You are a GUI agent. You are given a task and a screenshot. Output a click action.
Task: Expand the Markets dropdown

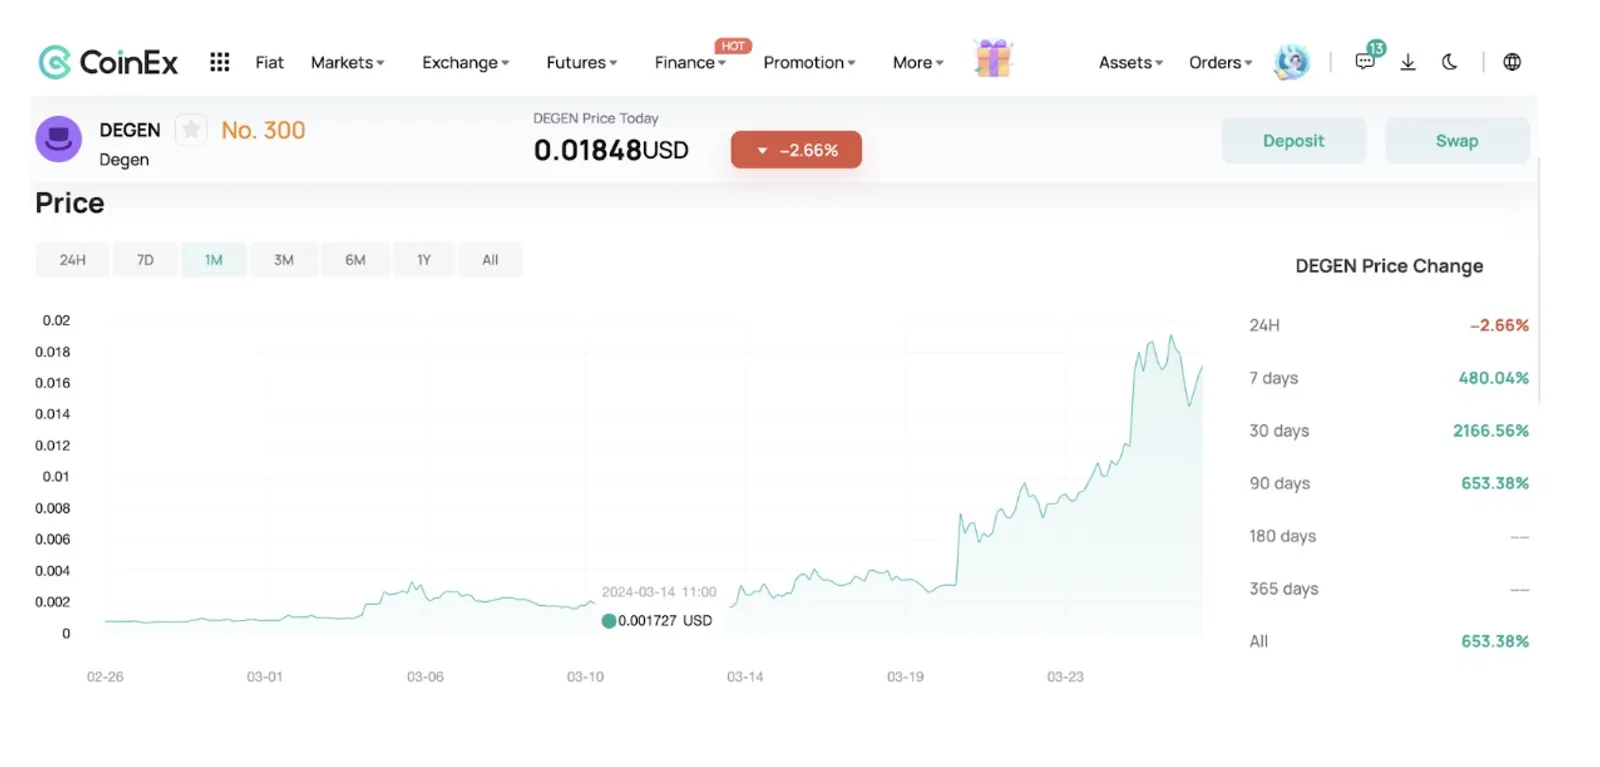click(347, 62)
